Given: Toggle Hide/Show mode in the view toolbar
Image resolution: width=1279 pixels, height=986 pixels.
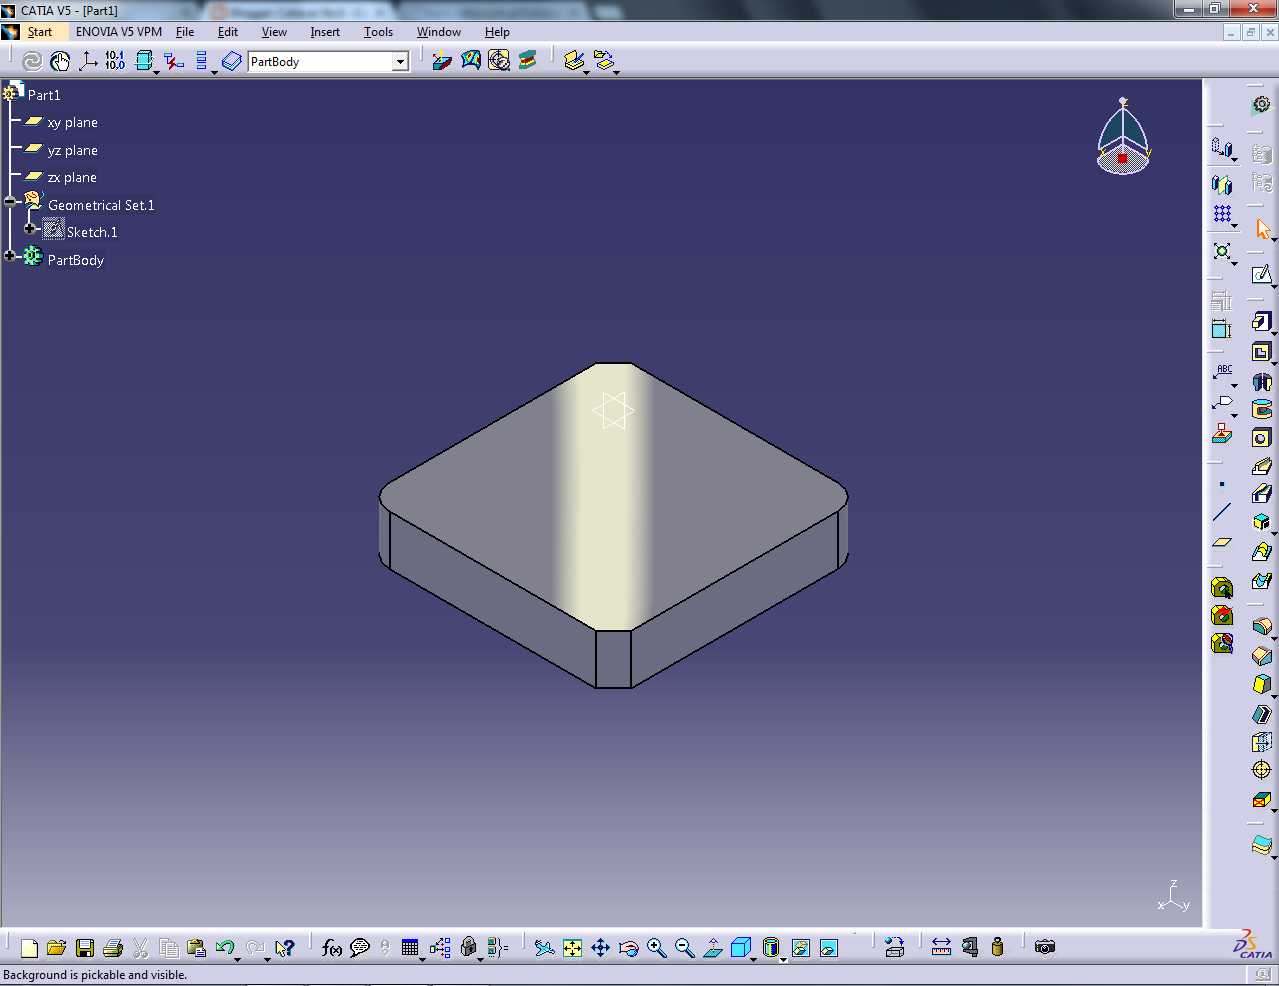Looking at the screenshot, I should click(800, 947).
